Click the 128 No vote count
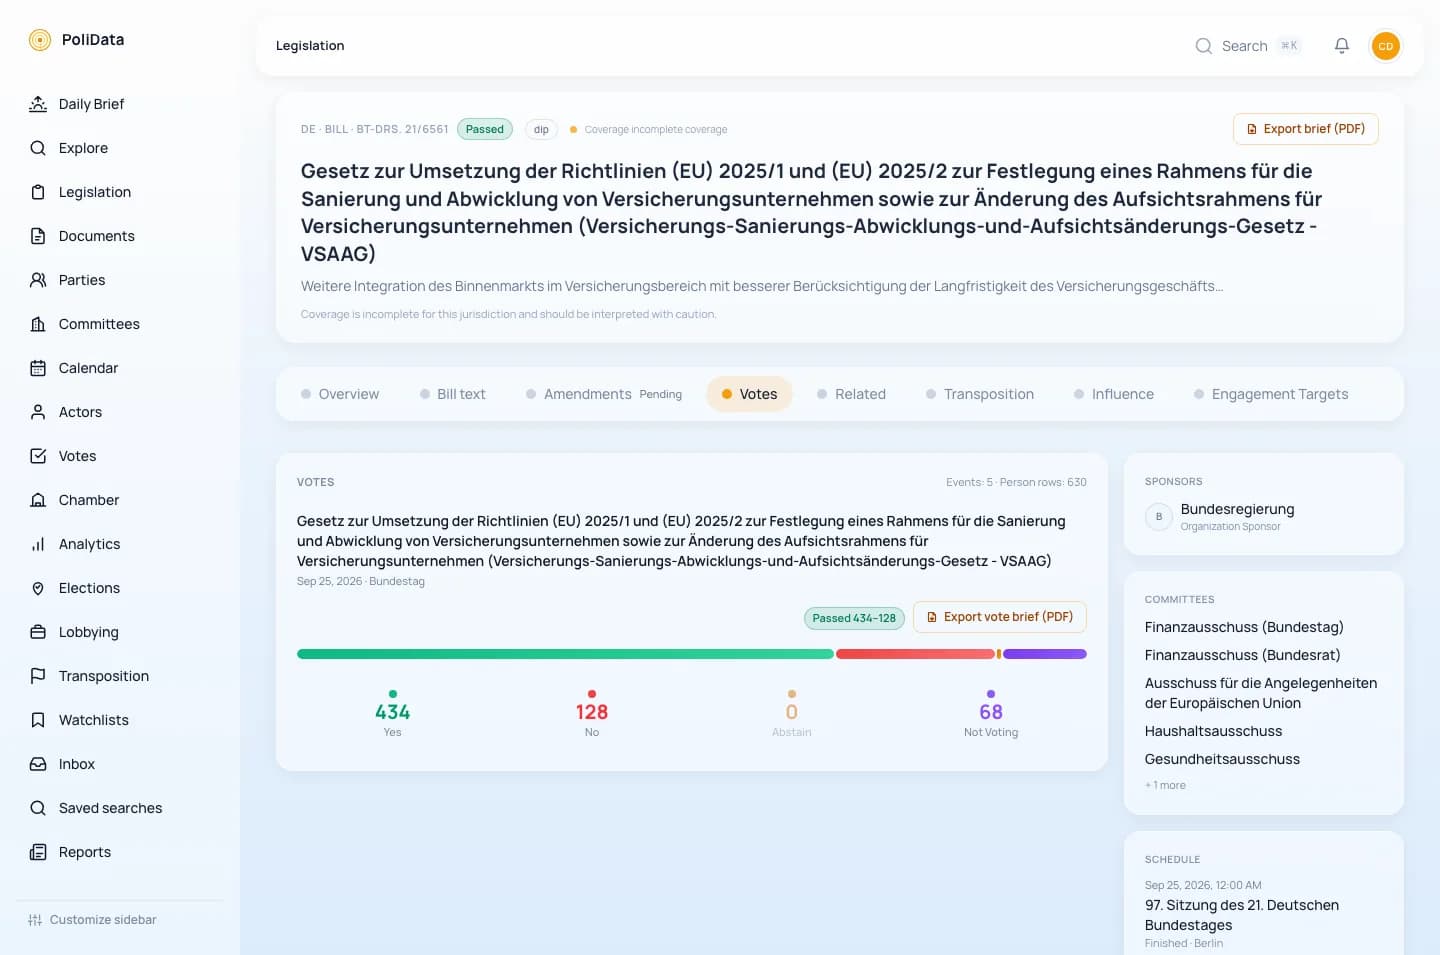Screen dimensions: 1440x955 tap(592, 712)
